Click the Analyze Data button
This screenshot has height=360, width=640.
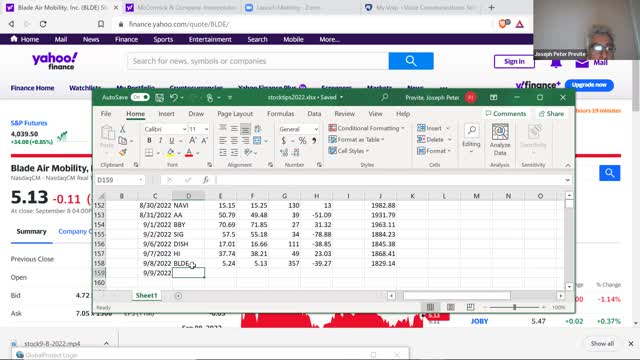point(500,140)
